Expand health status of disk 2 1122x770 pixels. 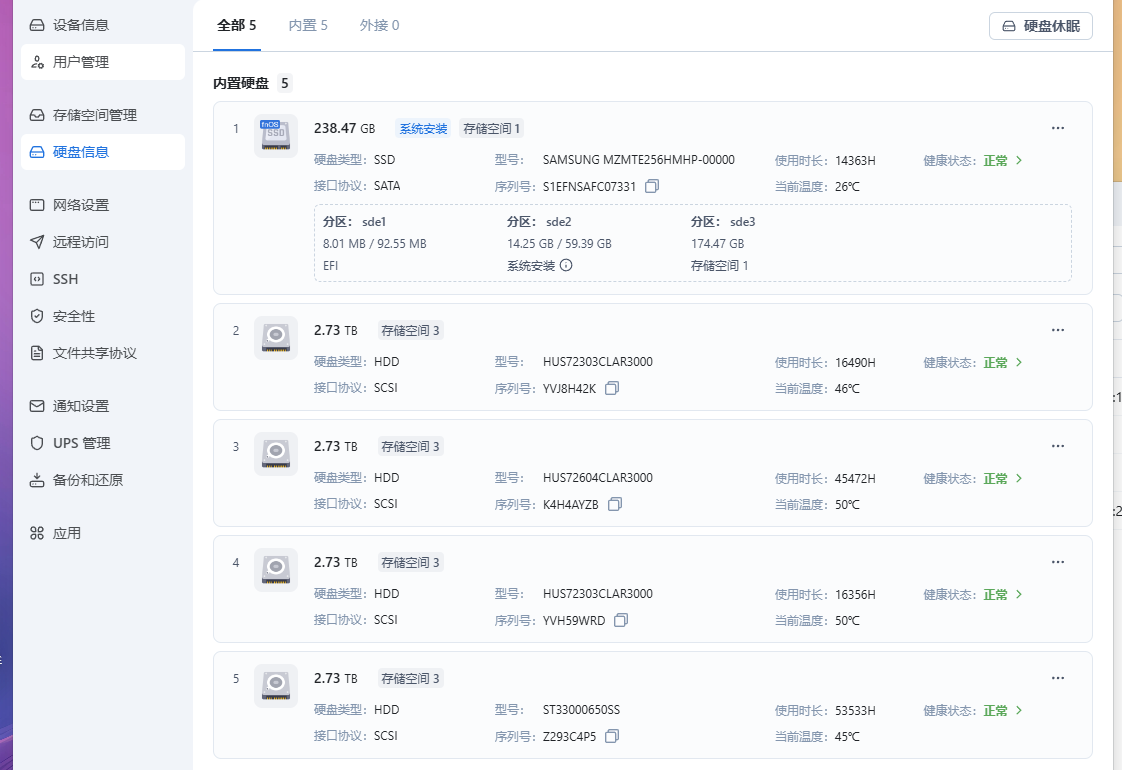(1001, 362)
